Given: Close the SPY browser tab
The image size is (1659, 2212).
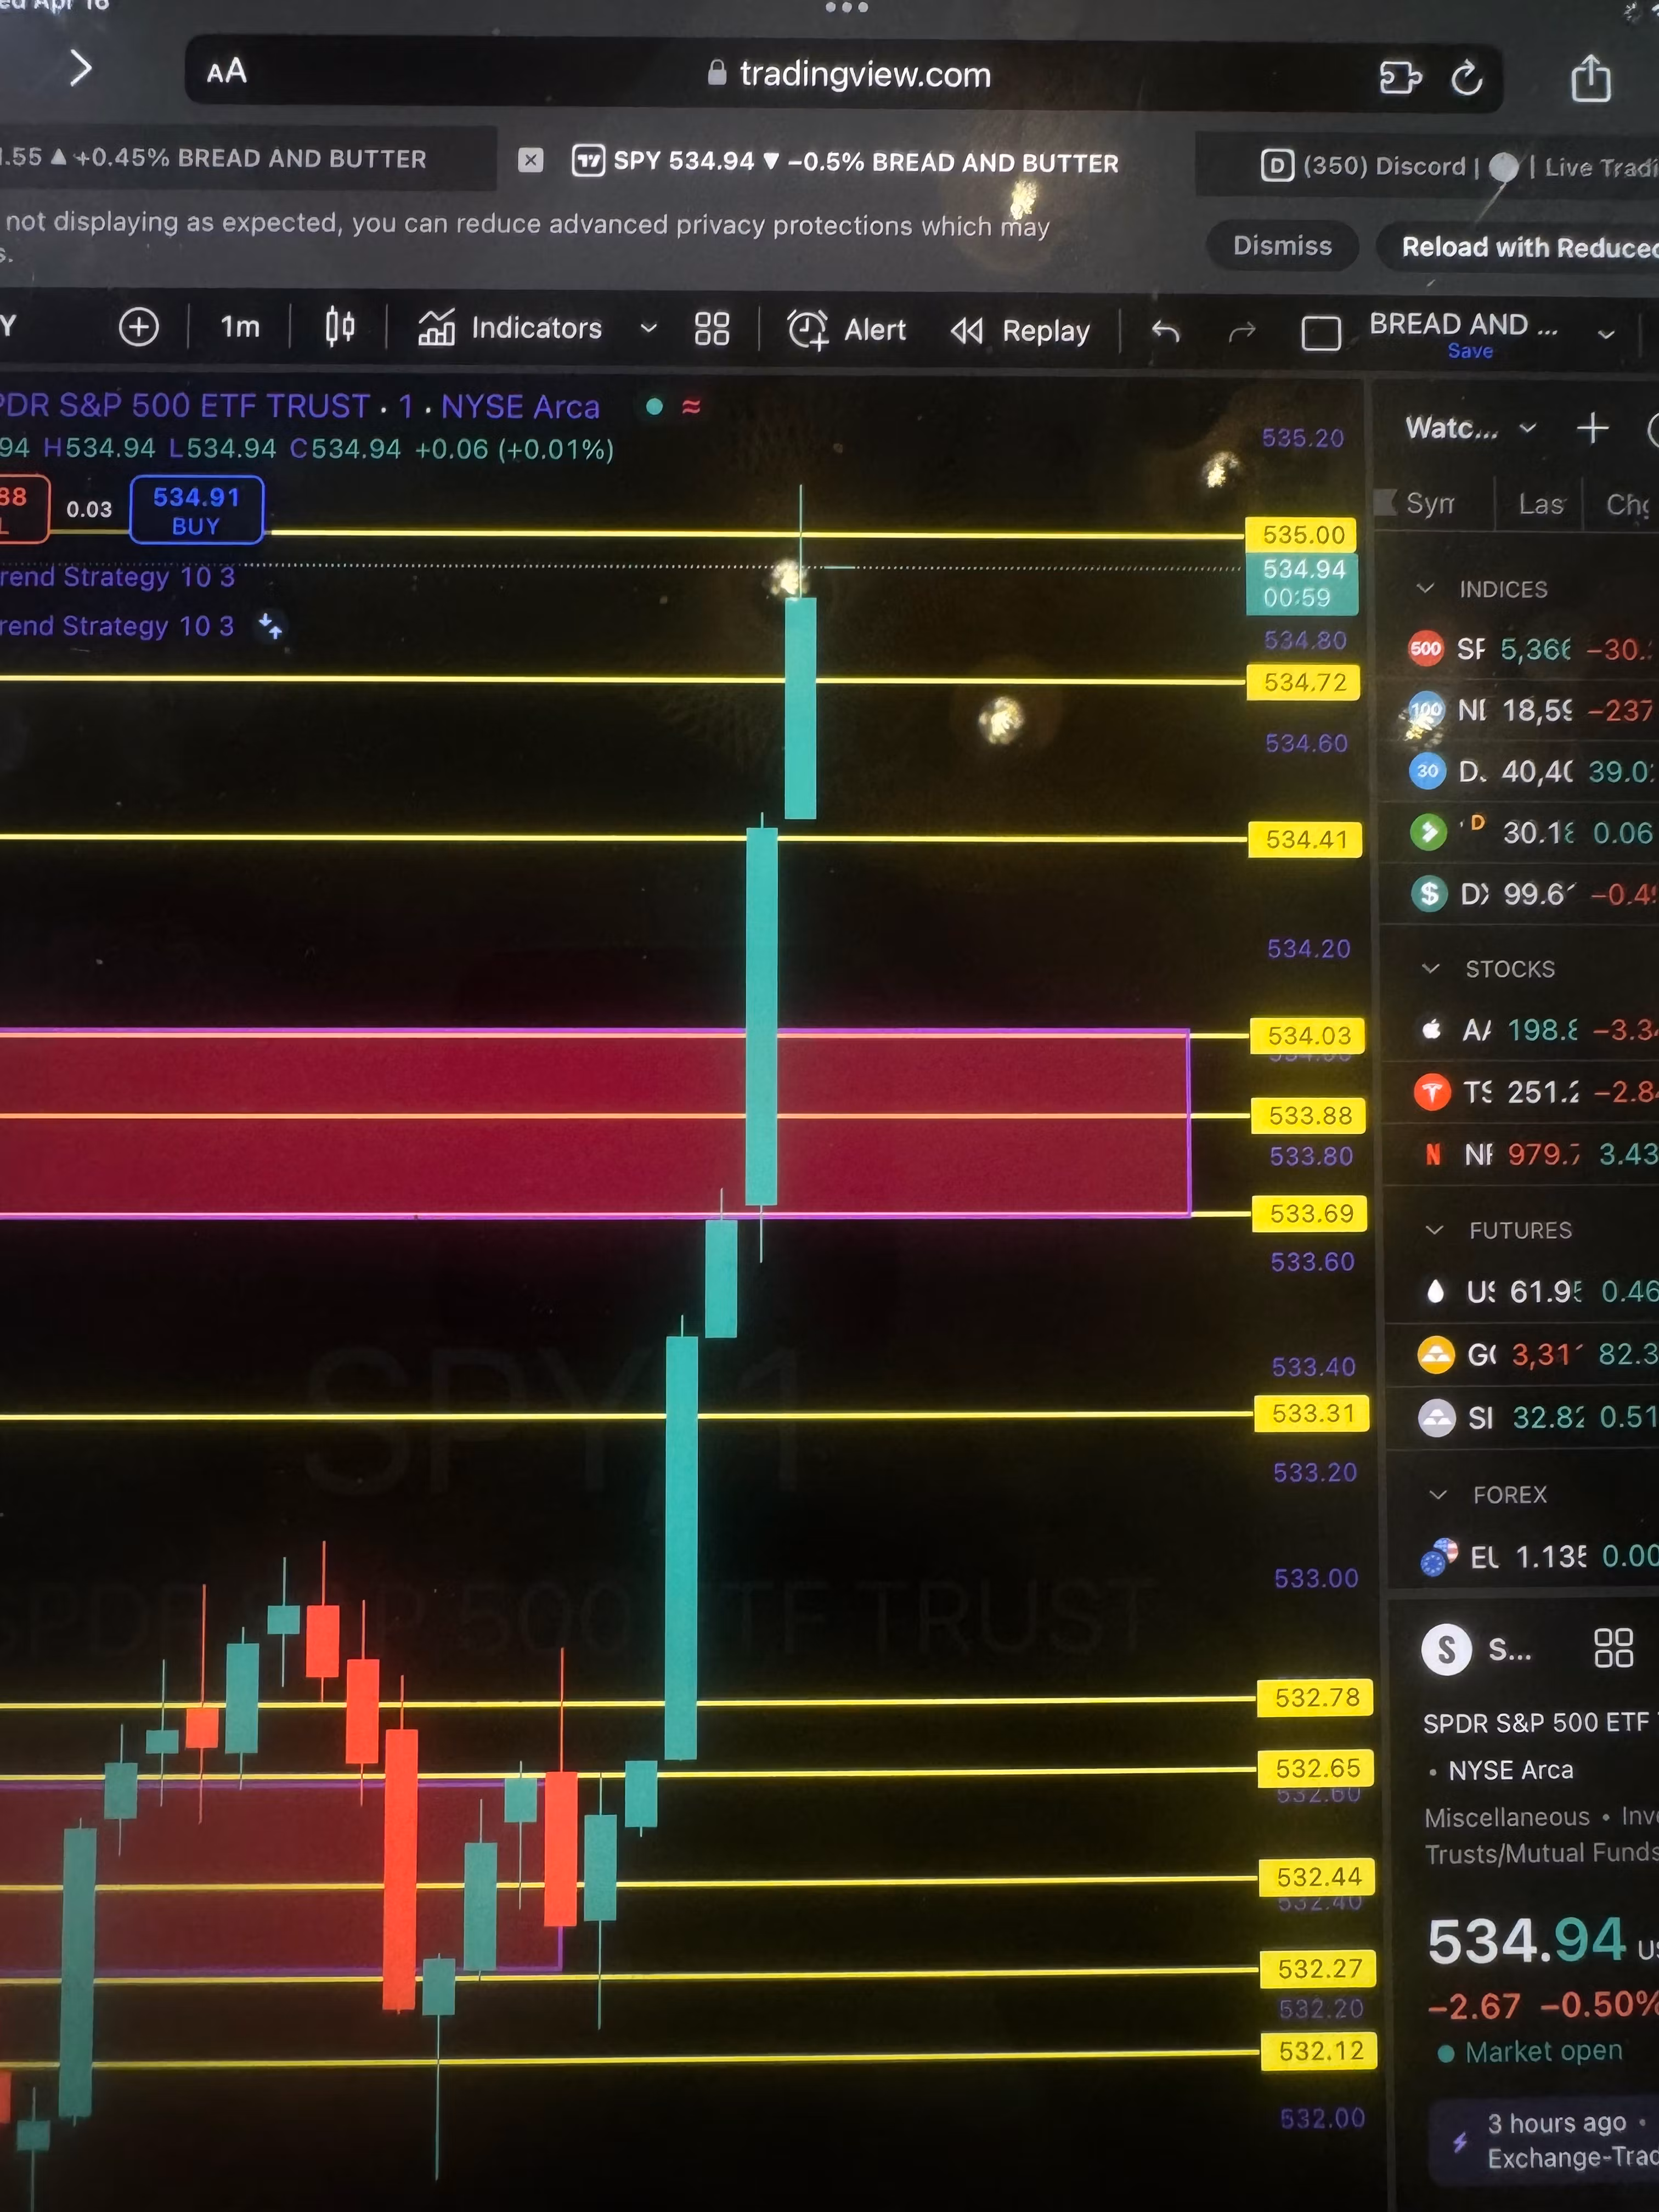Looking at the screenshot, I should pos(531,160).
